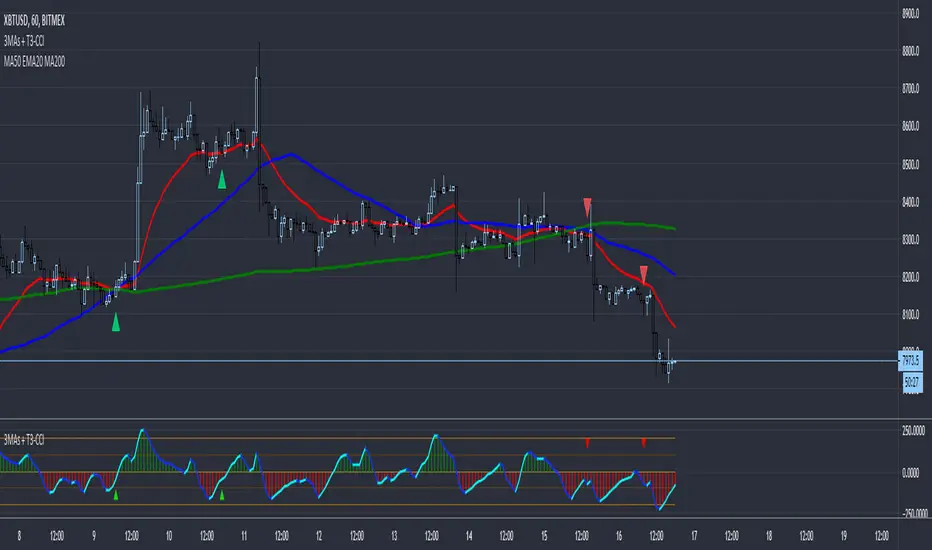The image size is (932, 550).
Task: Click the 8700.0 price axis label
Action: (x=911, y=89)
